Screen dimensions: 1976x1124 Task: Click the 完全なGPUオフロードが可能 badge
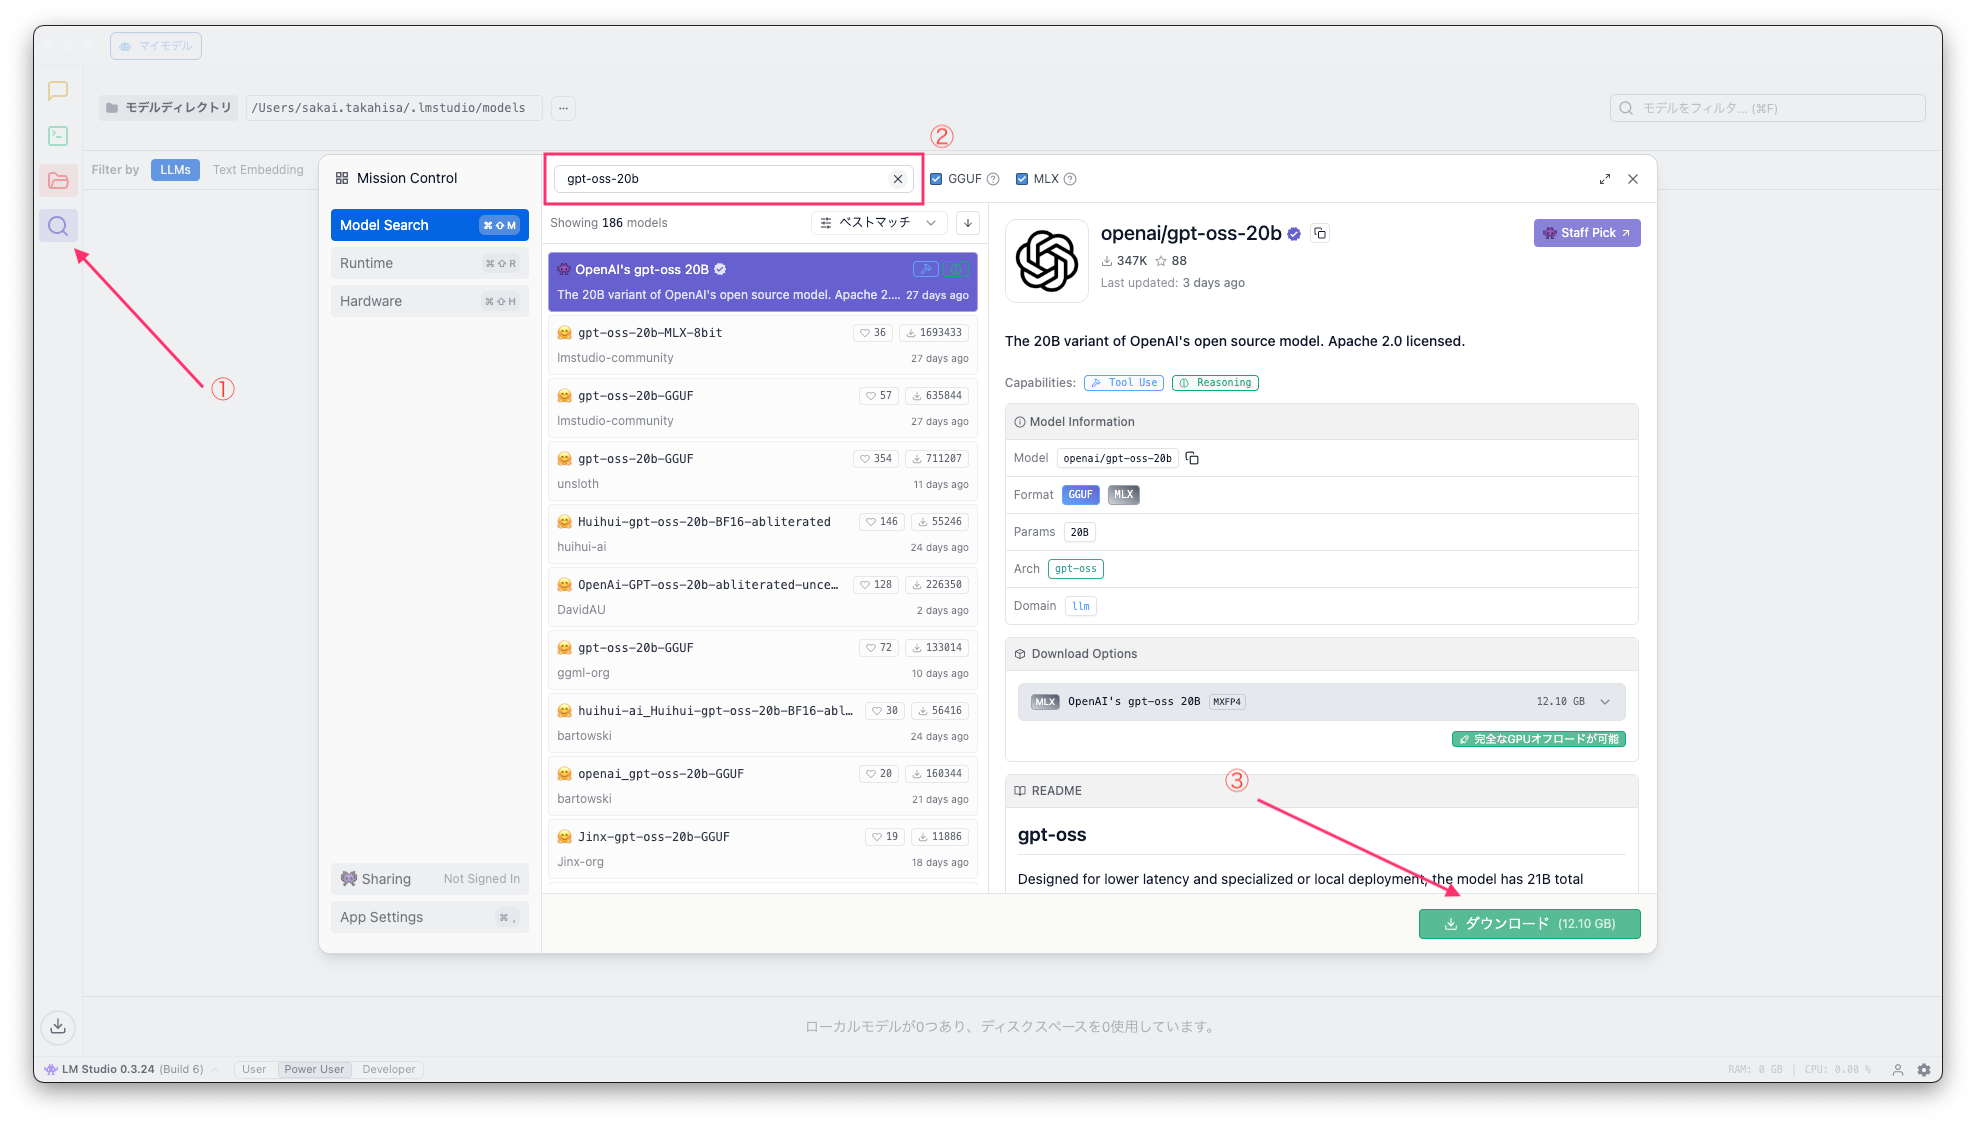pos(1538,740)
